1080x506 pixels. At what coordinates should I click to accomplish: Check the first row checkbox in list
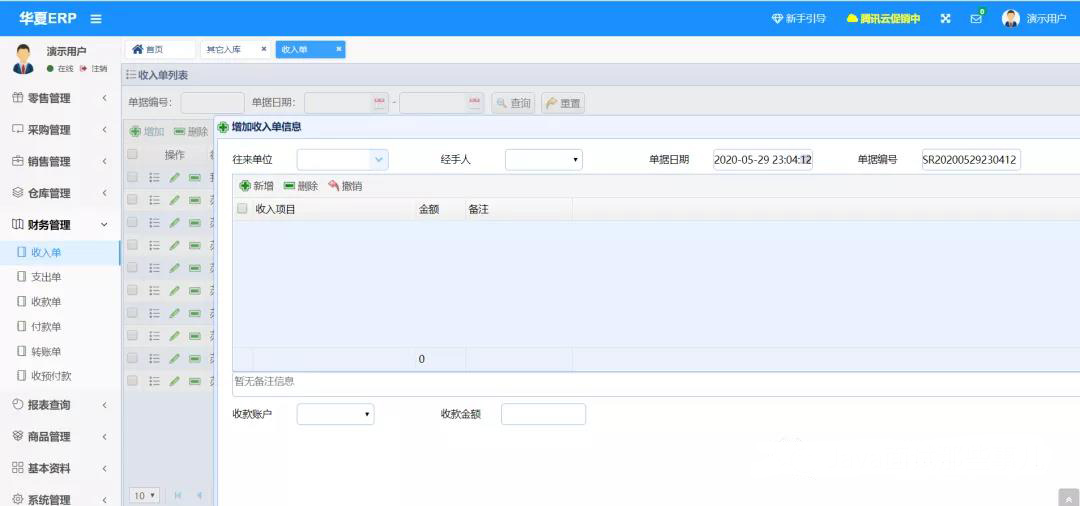point(132,177)
